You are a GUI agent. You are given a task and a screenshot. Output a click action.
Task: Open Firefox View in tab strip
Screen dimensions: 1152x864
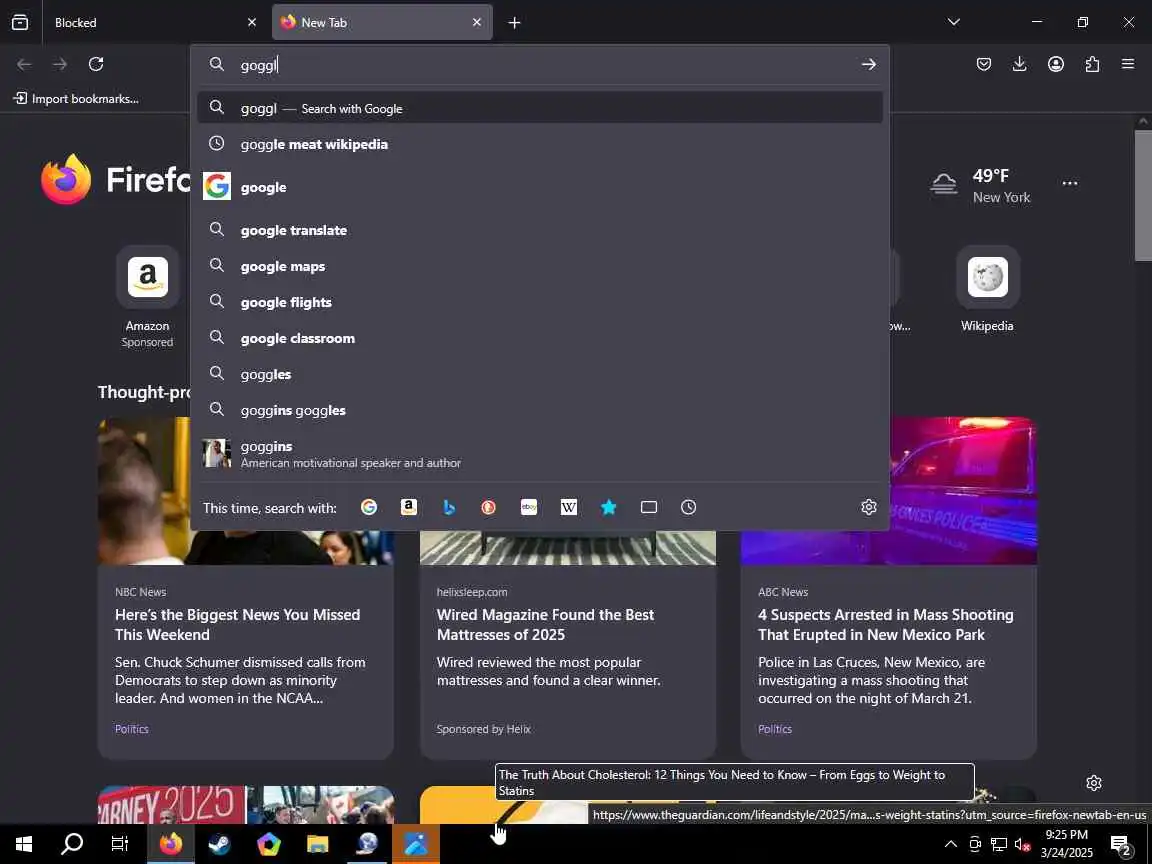click(20, 22)
